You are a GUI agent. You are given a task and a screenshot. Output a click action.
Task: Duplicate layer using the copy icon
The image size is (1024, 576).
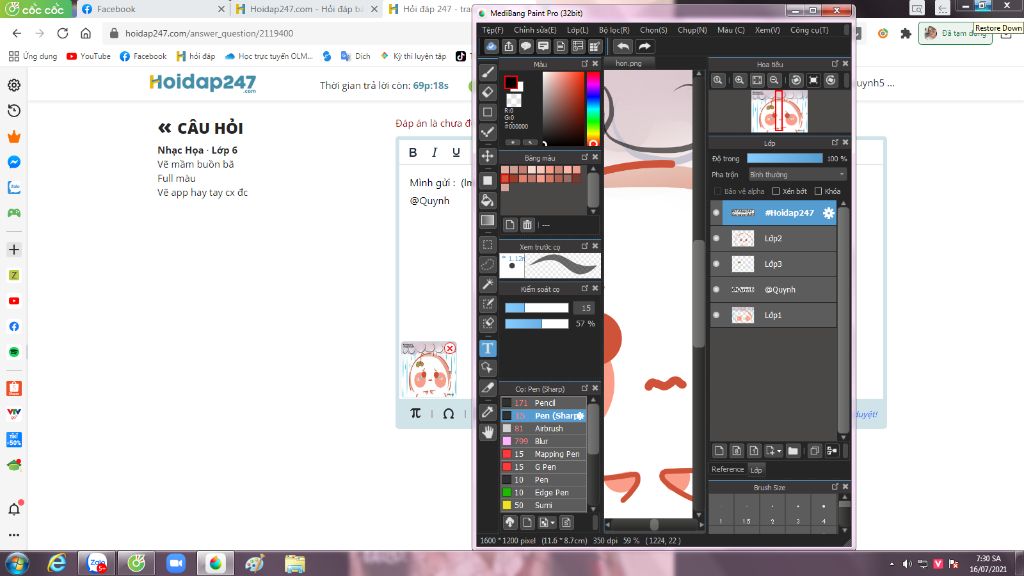[814, 451]
